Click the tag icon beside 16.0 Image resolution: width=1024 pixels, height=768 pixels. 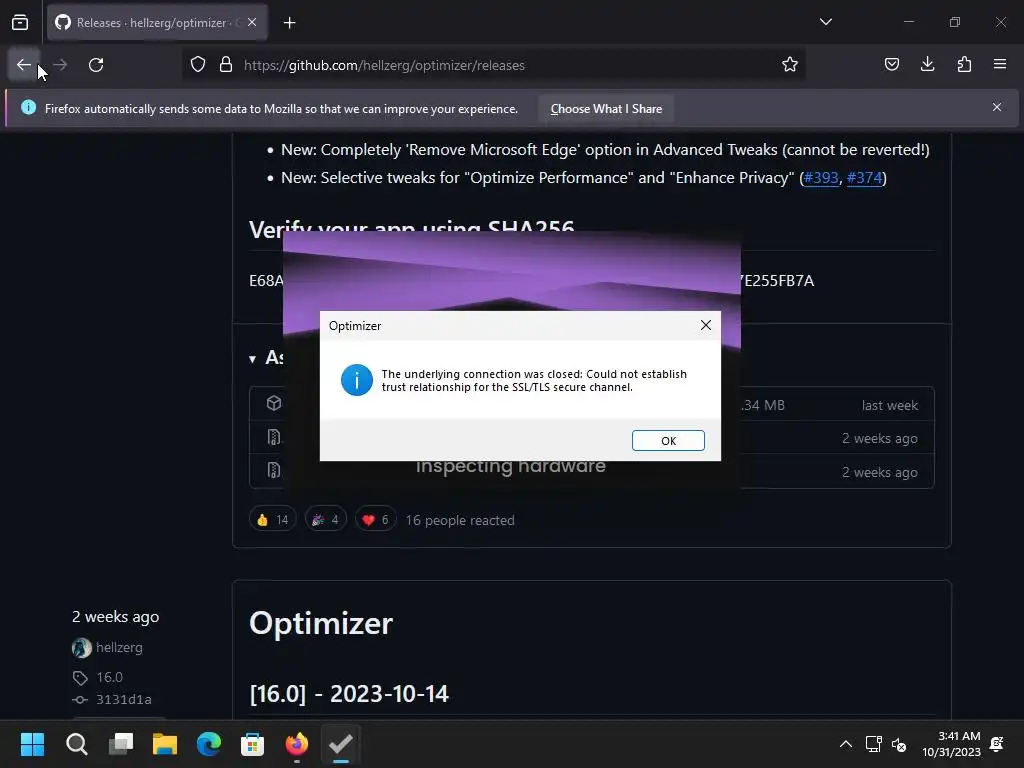pyautogui.click(x=80, y=678)
